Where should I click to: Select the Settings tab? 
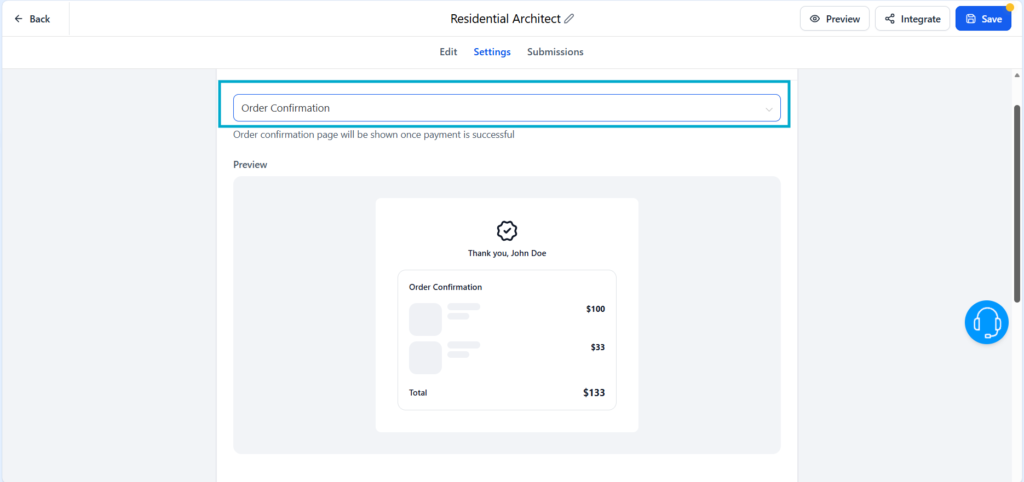coord(492,52)
